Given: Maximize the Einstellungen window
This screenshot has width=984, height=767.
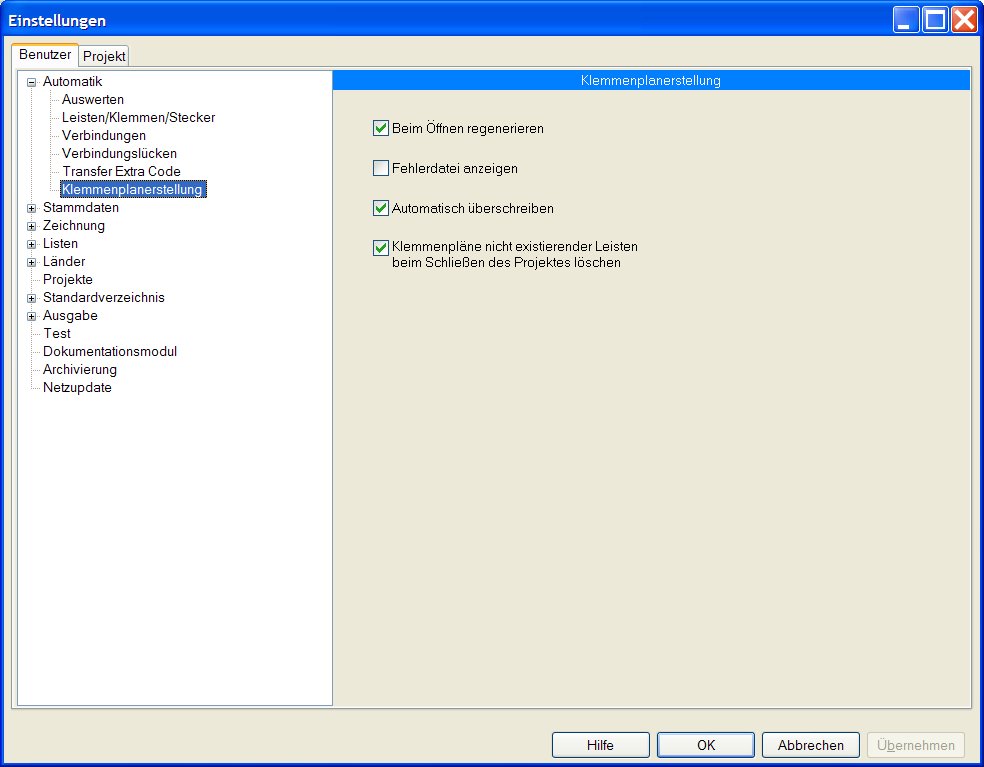Looking at the screenshot, I should click(x=935, y=19).
